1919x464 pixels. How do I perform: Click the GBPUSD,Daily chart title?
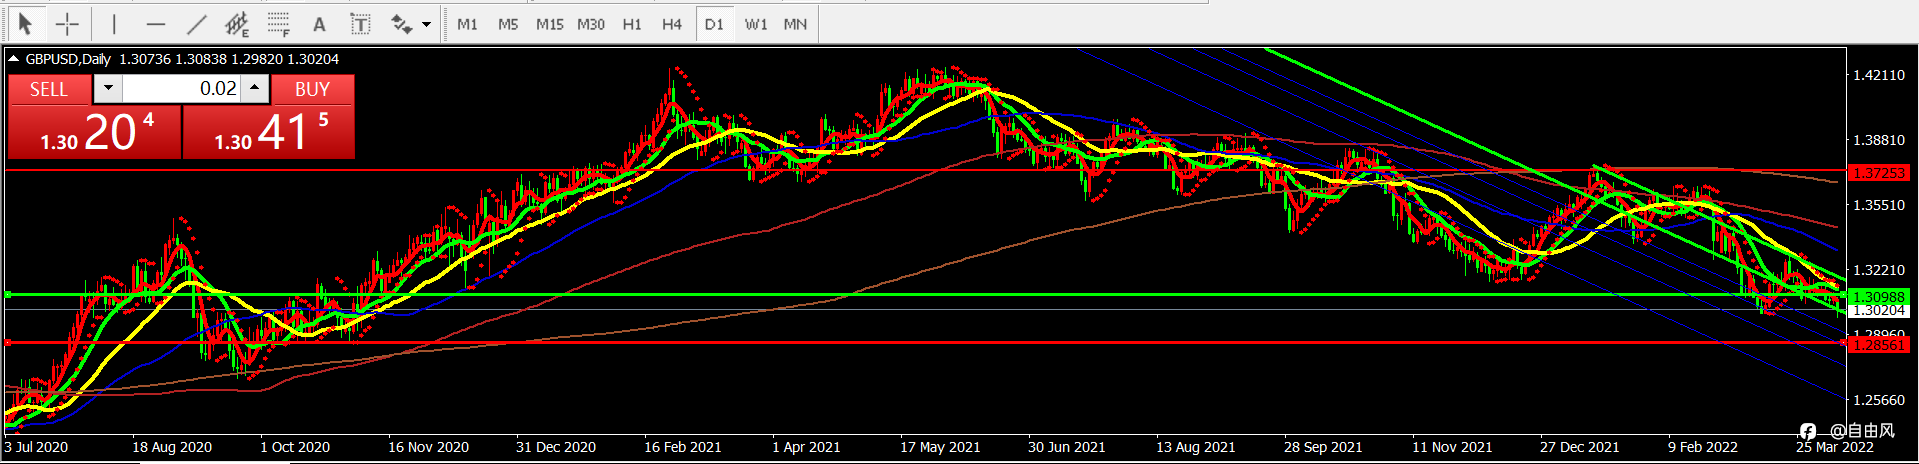click(x=68, y=59)
